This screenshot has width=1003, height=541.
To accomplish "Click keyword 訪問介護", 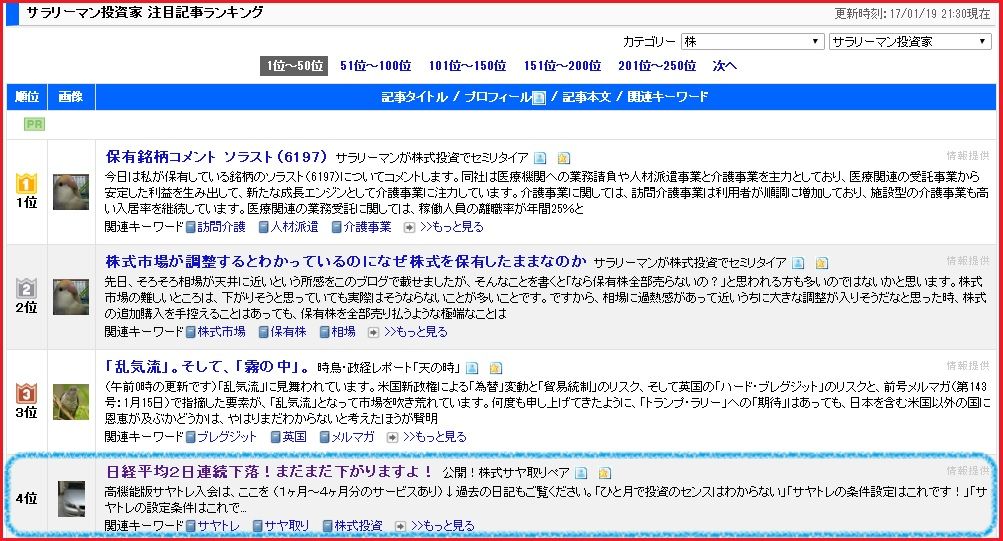I will click(221, 226).
